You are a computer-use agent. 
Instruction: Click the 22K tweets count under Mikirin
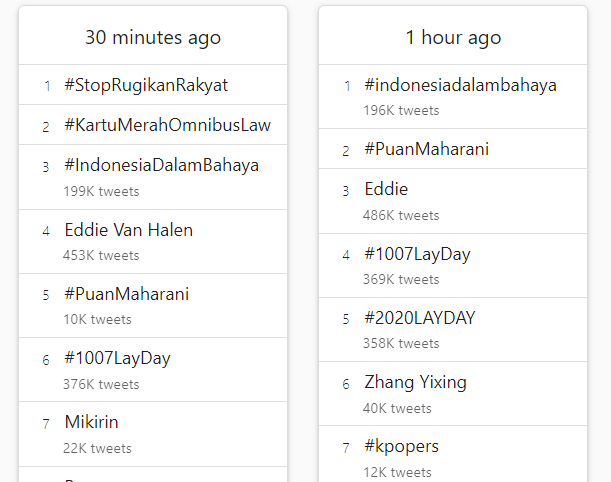97,448
